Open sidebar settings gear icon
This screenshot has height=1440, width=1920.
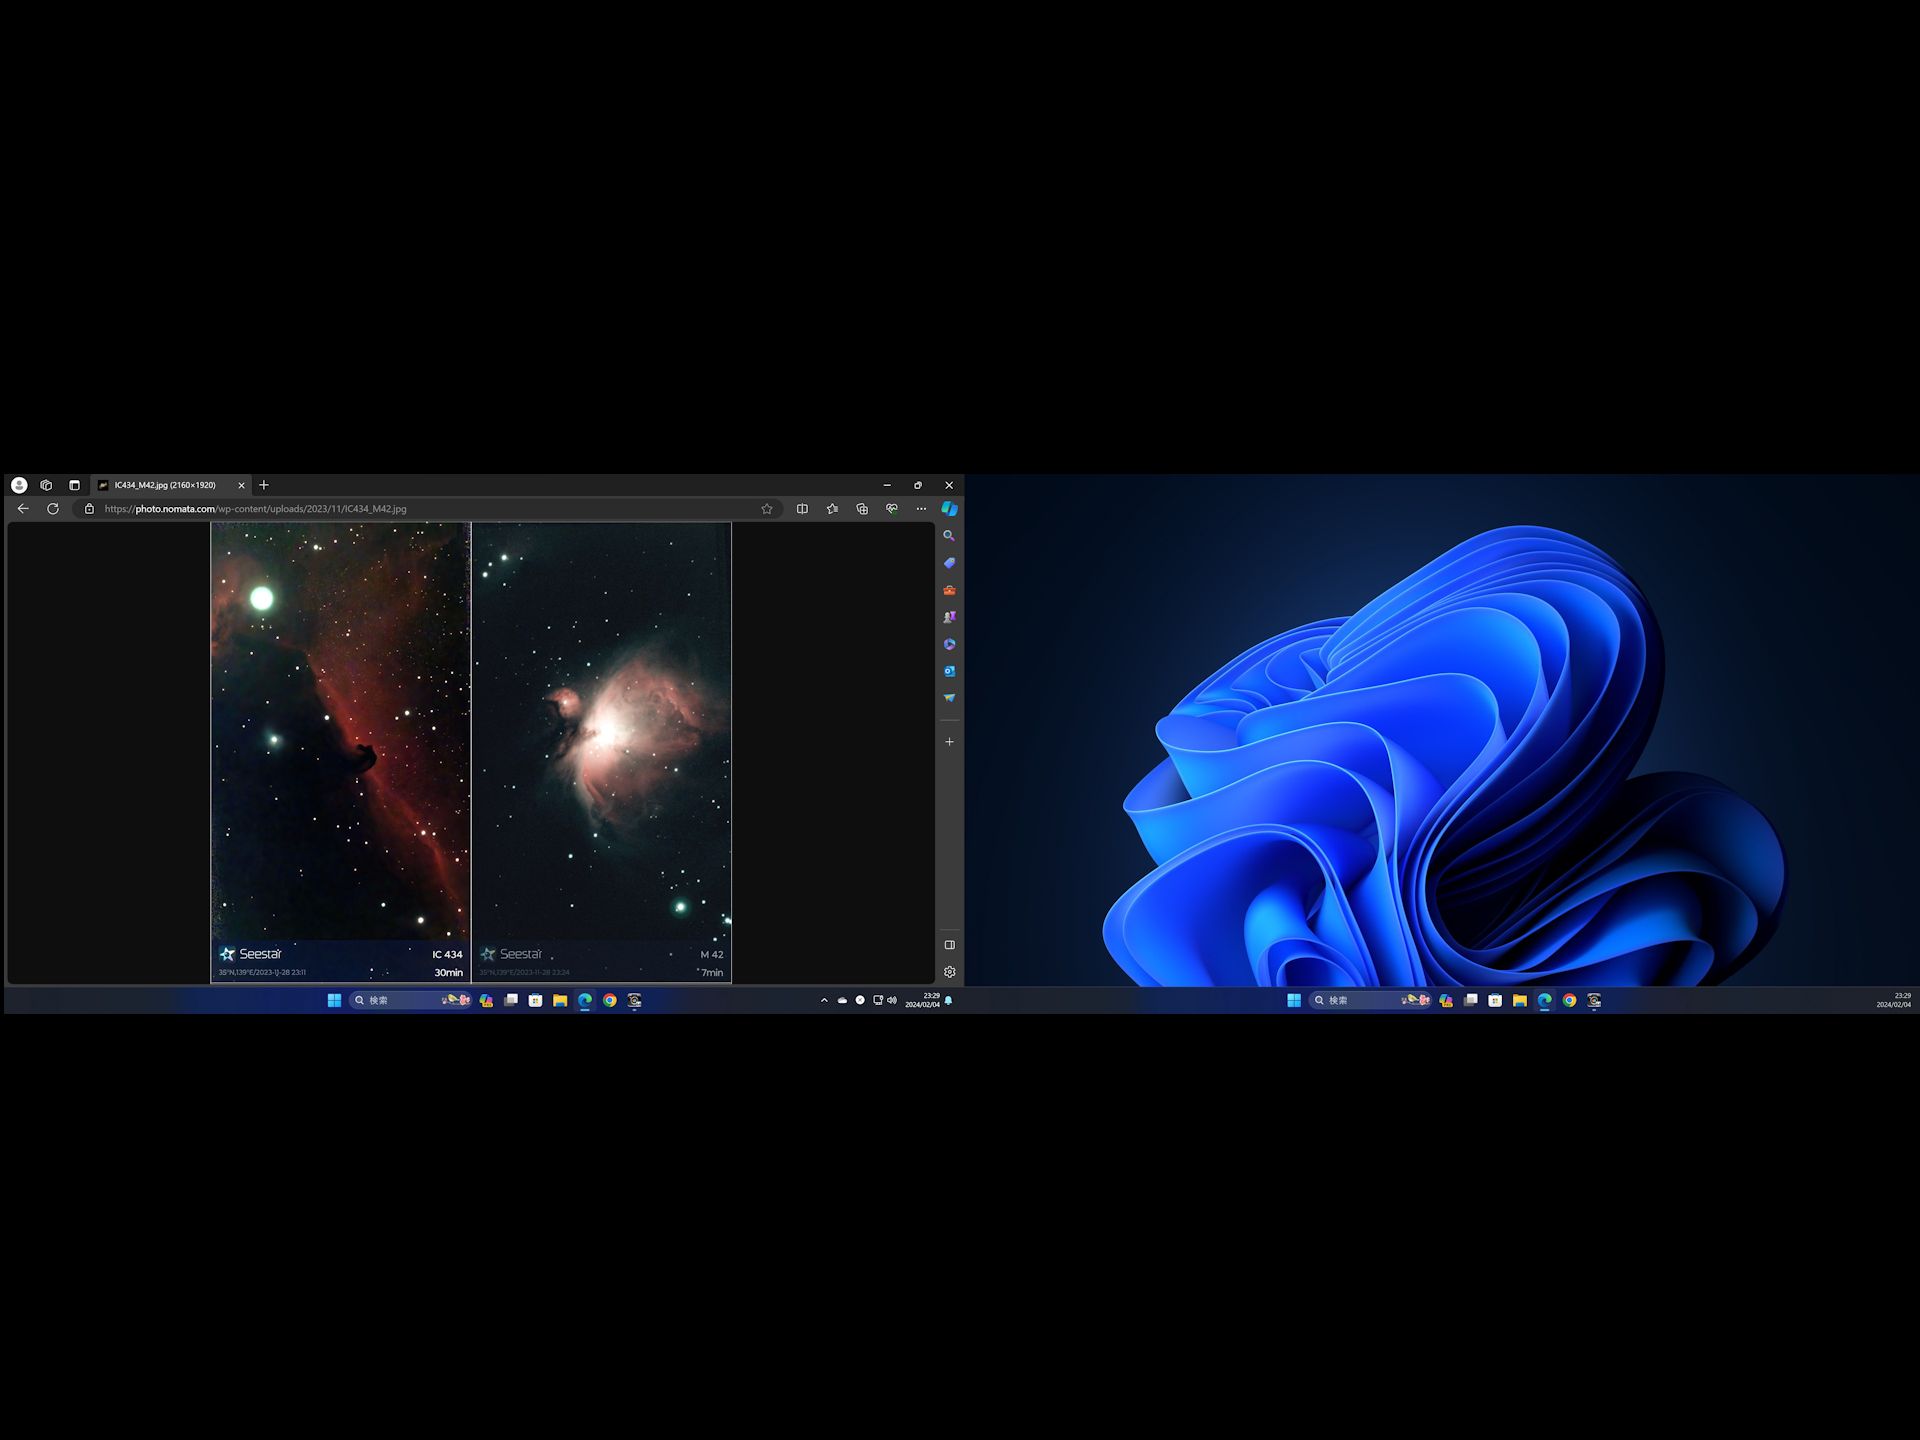949,972
